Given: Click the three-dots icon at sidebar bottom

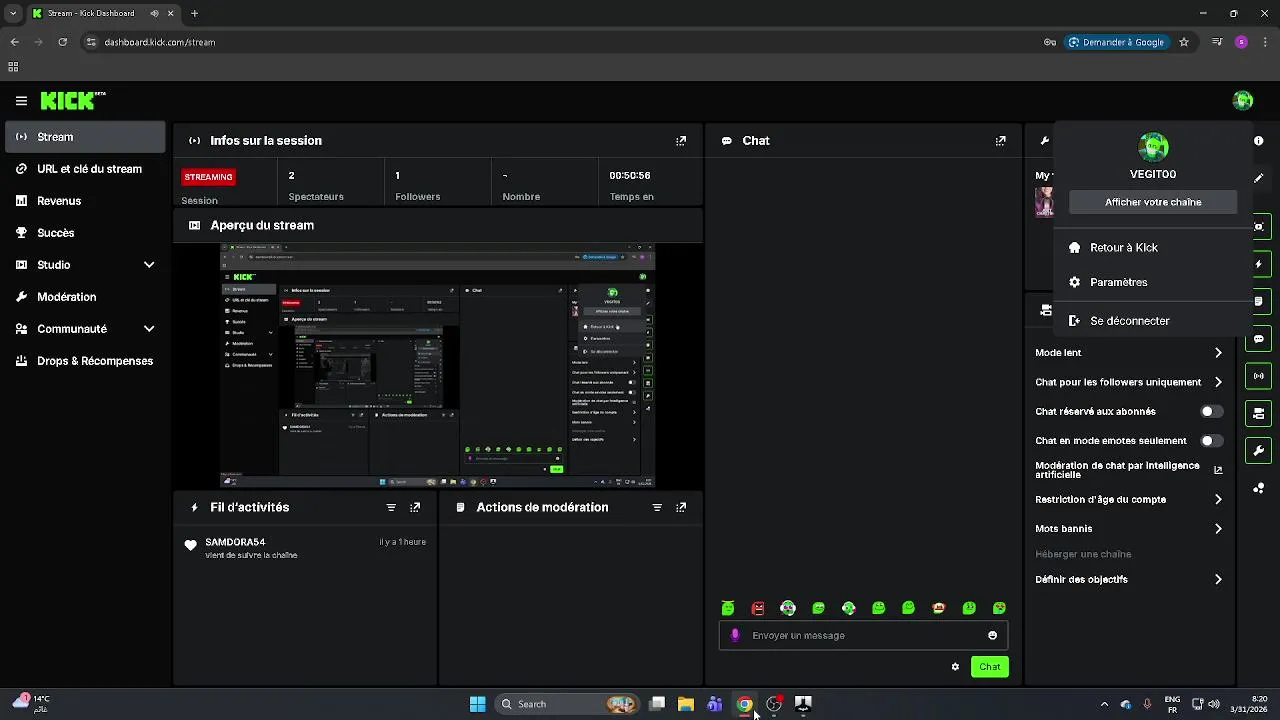Looking at the screenshot, I should tap(1259, 488).
